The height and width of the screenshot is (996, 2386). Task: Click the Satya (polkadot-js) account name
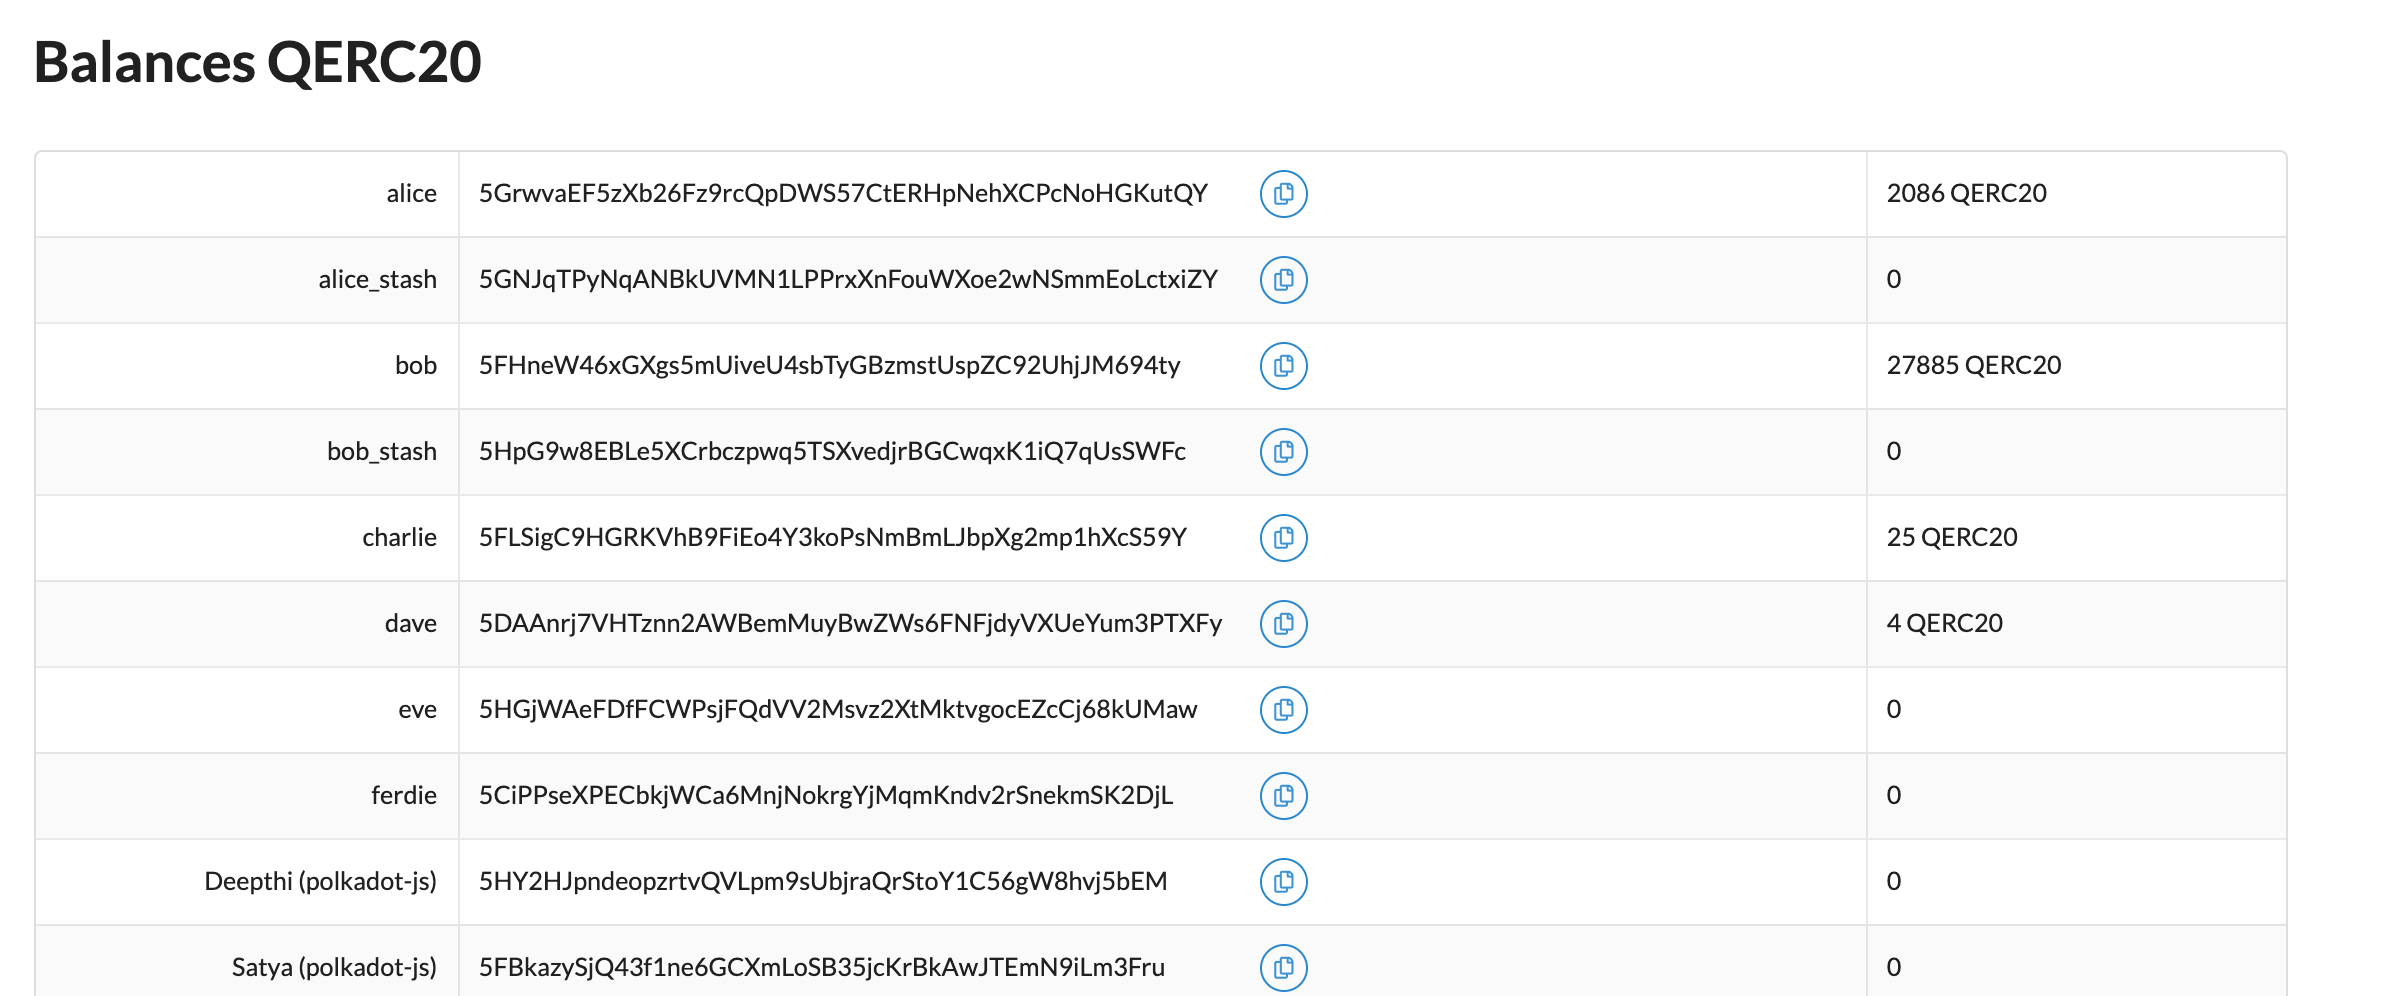(x=334, y=967)
